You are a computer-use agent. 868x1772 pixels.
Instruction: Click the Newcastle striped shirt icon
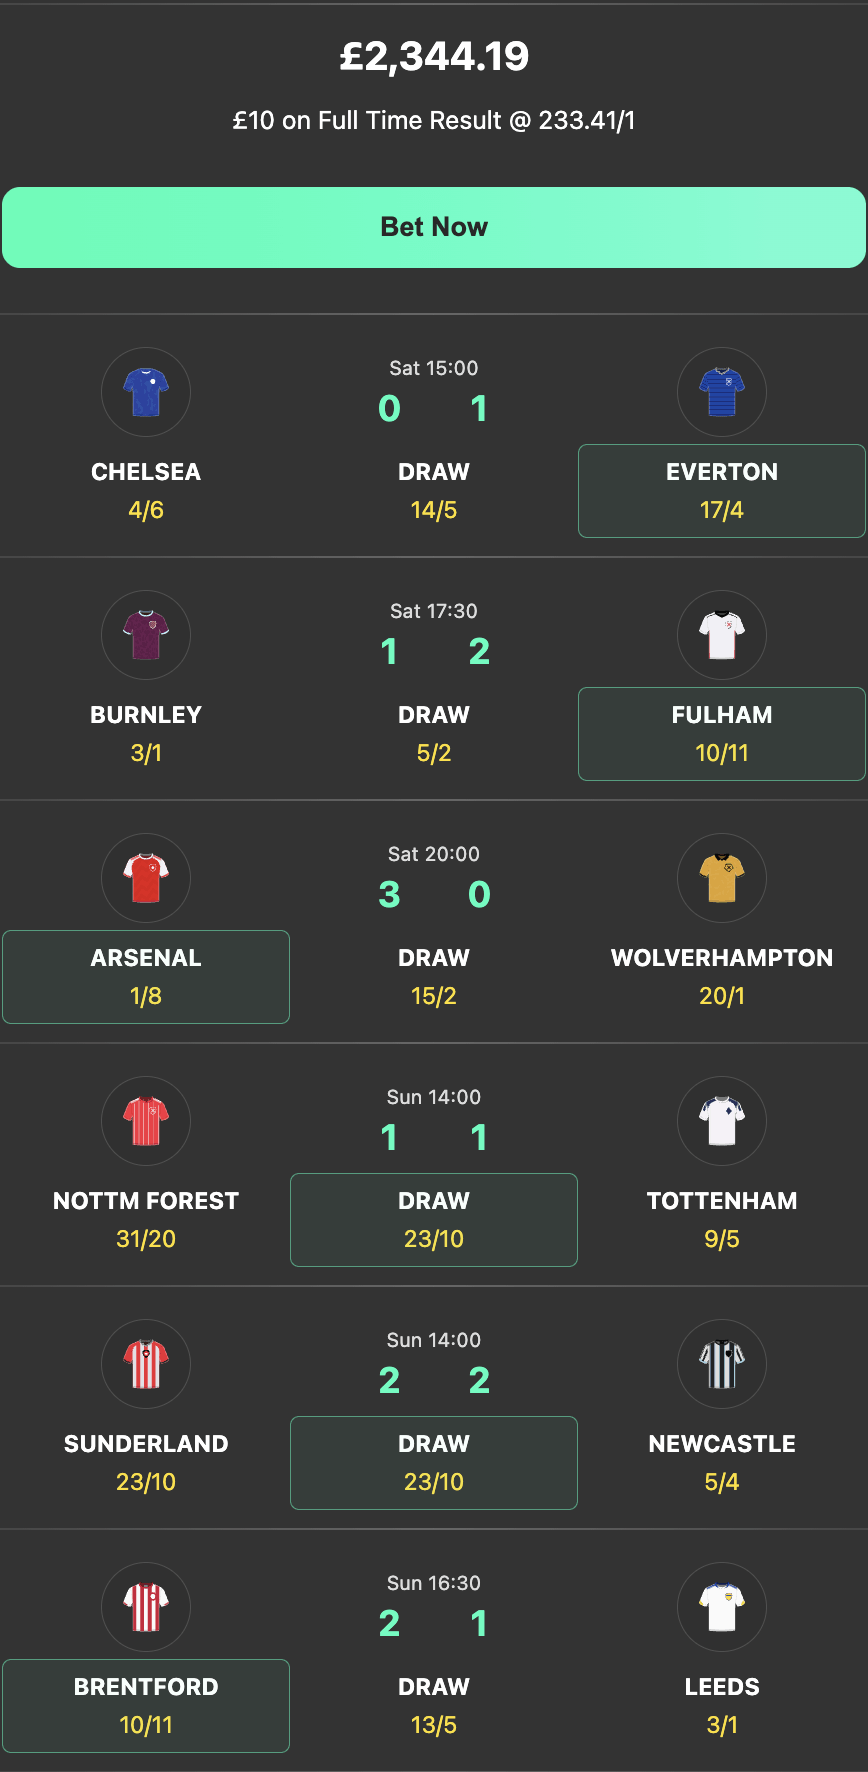[x=722, y=1364]
